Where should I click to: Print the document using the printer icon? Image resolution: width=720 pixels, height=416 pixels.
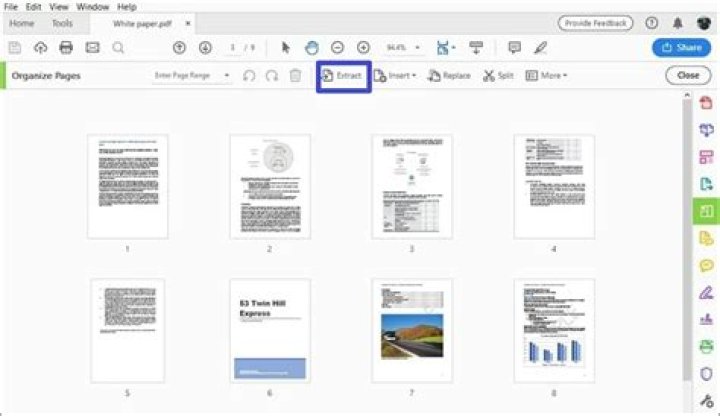(66, 47)
